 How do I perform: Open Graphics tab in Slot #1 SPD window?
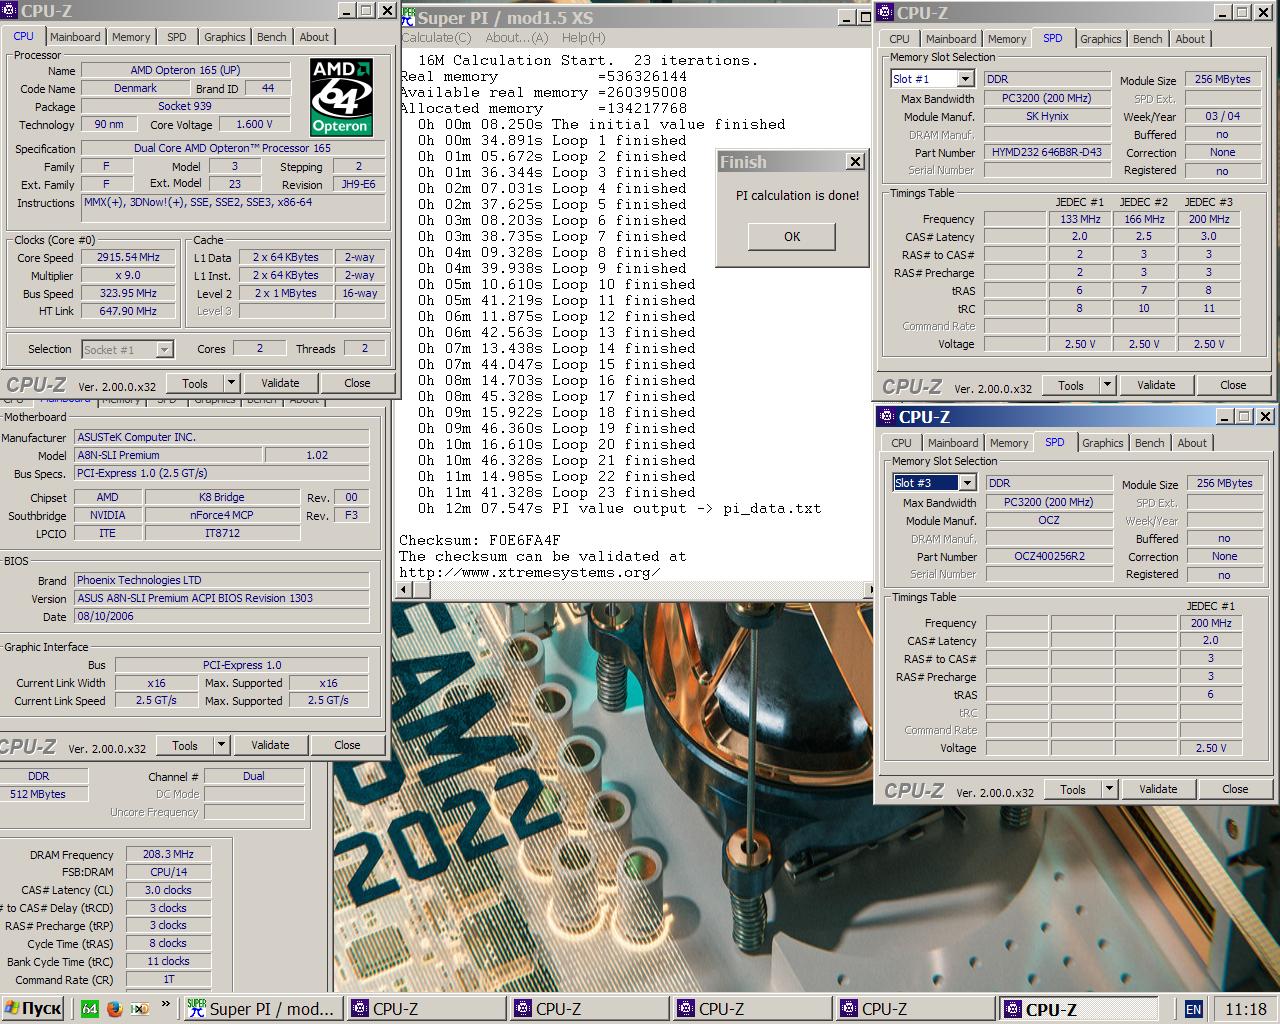tap(1100, 39)
